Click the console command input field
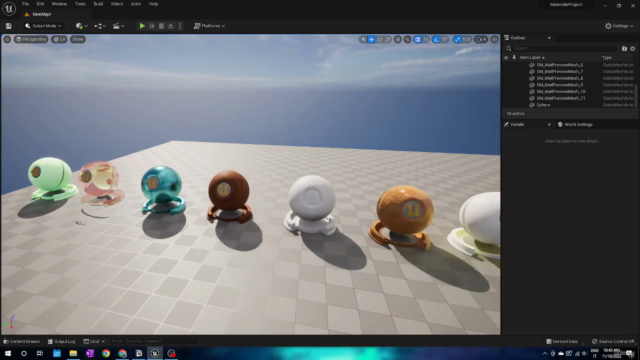640x360 pixels. [x=153, y=341]
